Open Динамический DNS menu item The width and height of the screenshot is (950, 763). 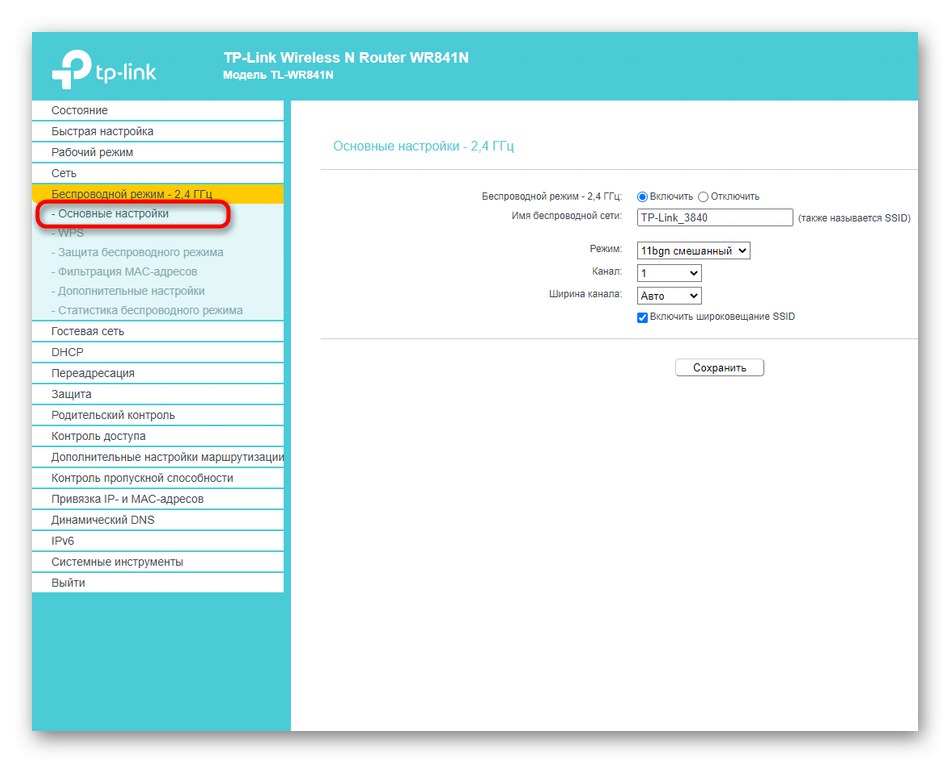click(158, 520)
